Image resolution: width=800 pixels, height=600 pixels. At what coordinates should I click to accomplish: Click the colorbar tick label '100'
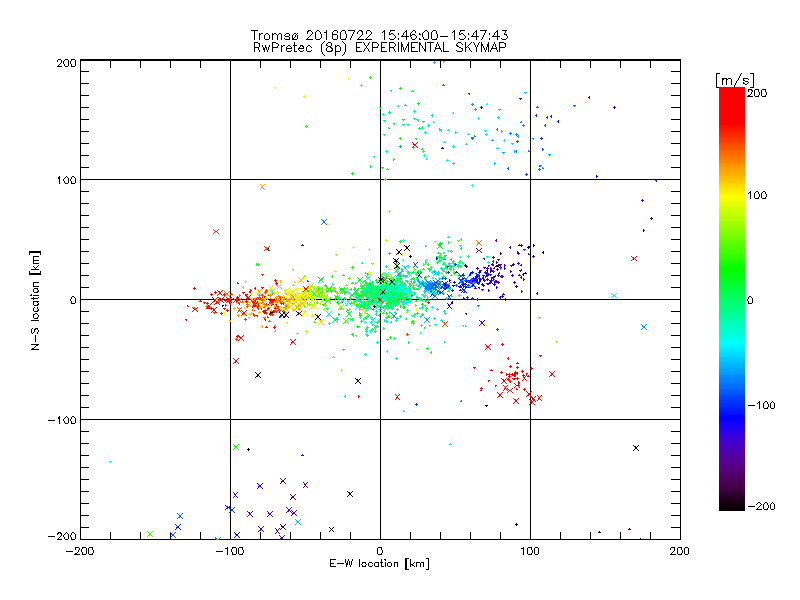[757, 195]
